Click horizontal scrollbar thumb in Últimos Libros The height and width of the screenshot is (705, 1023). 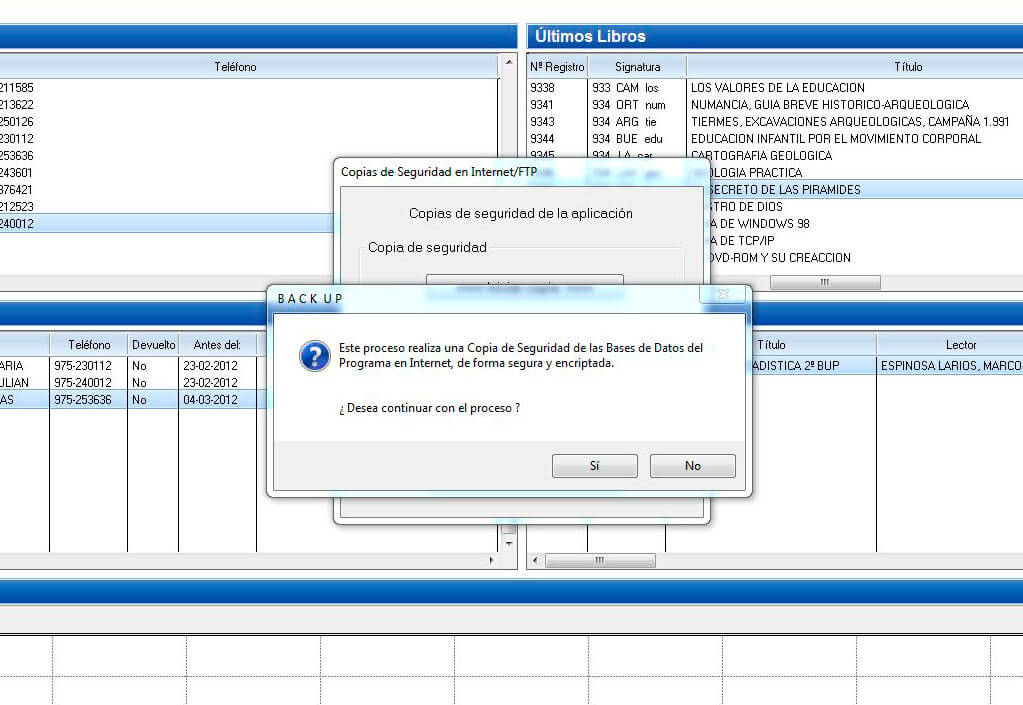[x=824, y=283]
